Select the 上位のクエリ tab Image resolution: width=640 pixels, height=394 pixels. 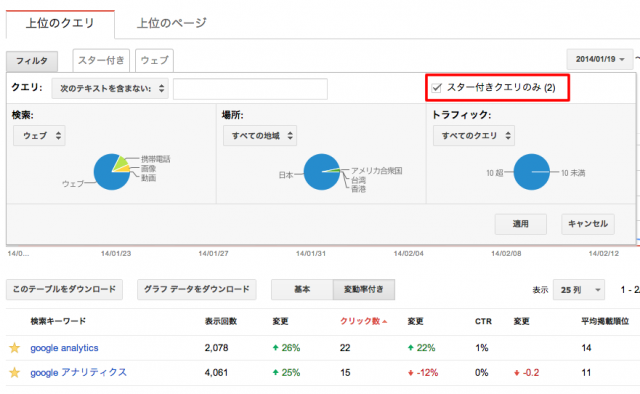[60, 24]
